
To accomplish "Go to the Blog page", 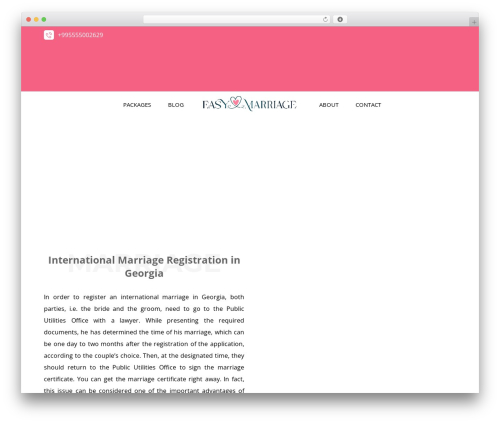I will point(176,105).
